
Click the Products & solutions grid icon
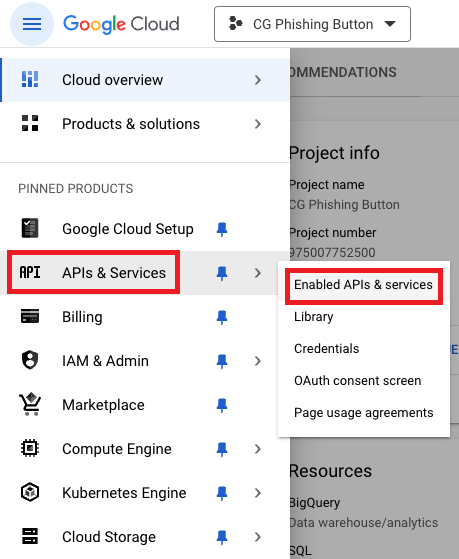30,123
